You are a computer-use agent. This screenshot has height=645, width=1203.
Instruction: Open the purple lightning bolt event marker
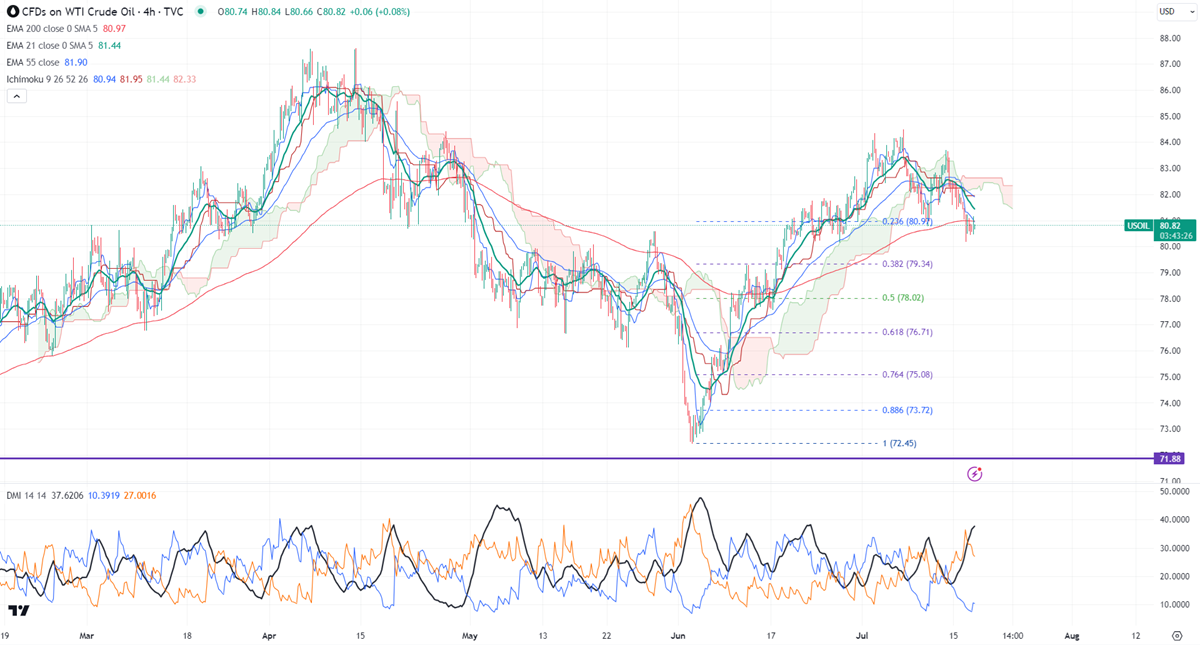976,472
